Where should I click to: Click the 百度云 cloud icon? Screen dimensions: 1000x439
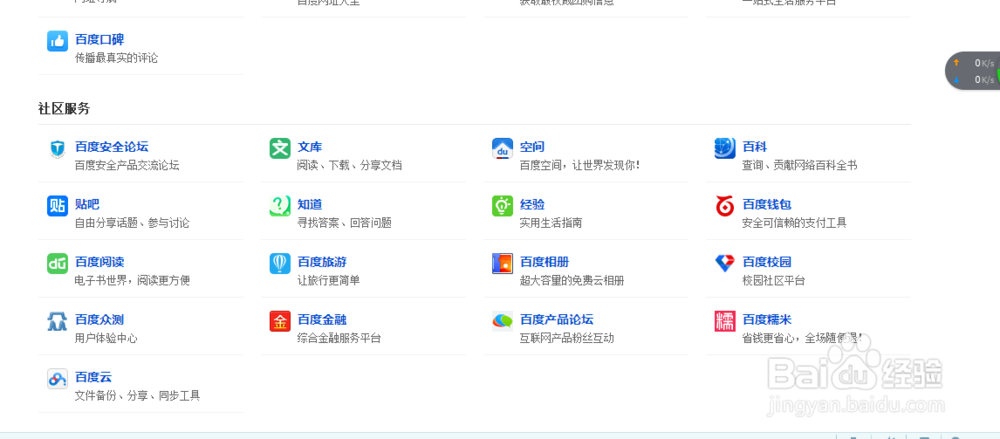pyautogui.click(x=57, y=378)
